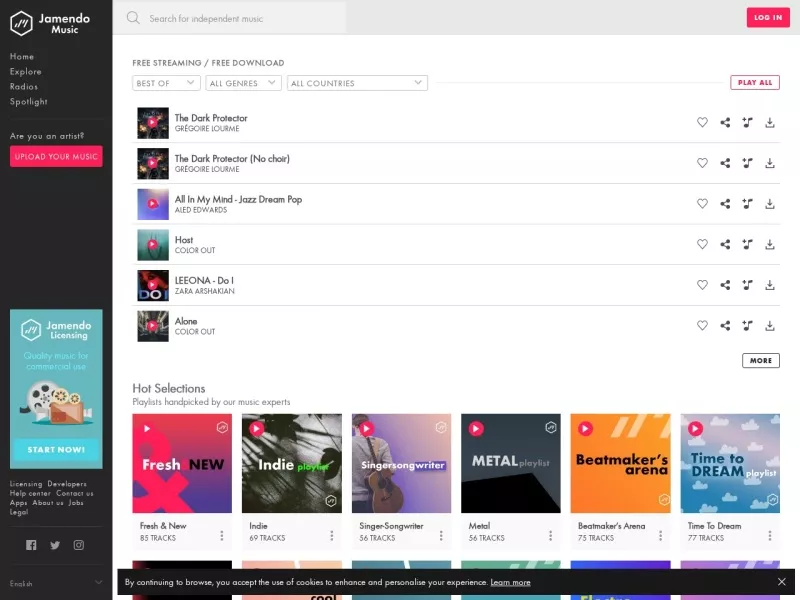
Task: Play All In My Mind thumbnail
Action: click(x=153, y=204)
